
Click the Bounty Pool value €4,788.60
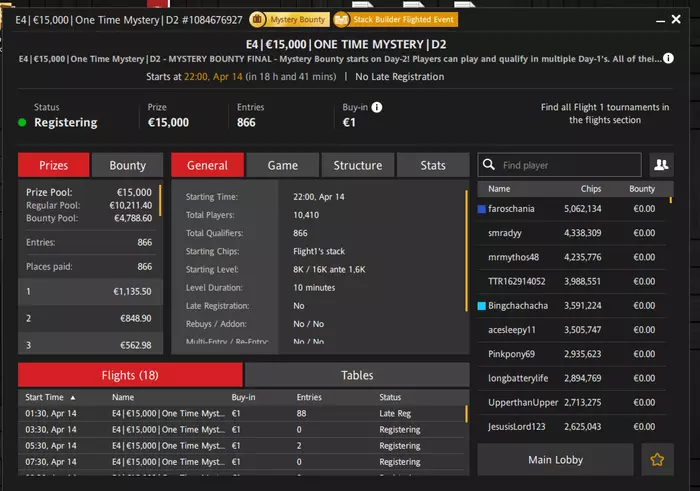[133, 218]
